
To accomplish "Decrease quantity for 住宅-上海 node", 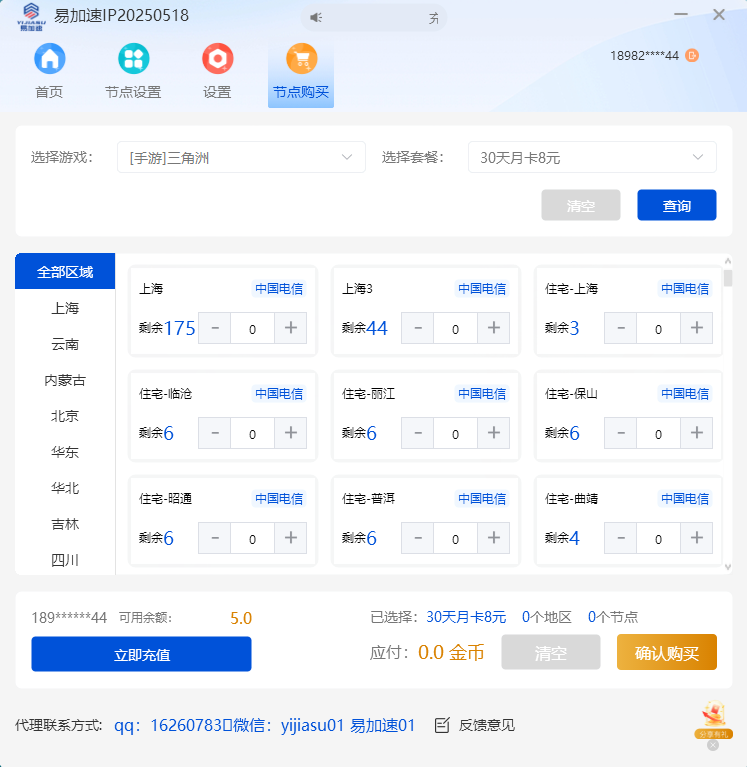I will (x=620, y=328).
